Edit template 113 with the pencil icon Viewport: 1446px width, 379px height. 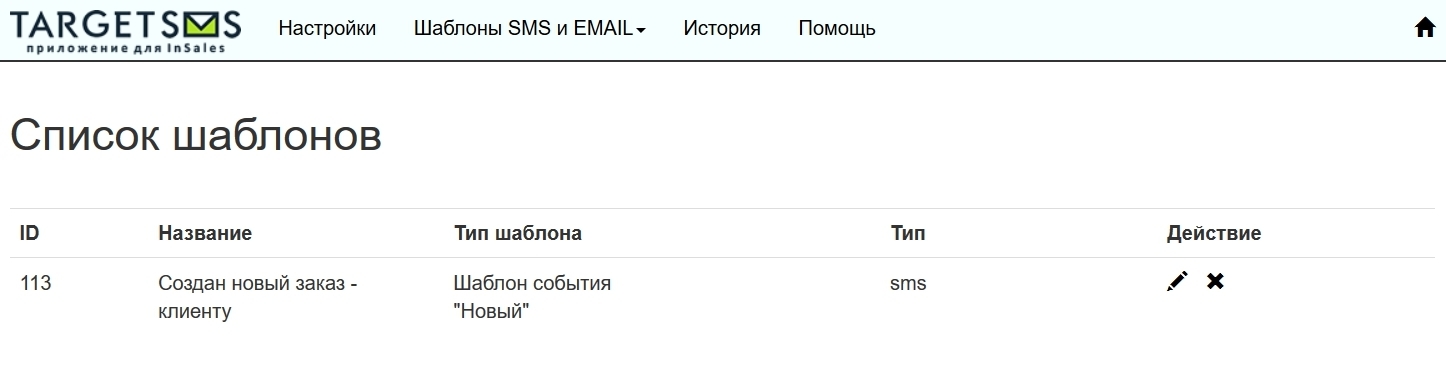[1178, 282]
